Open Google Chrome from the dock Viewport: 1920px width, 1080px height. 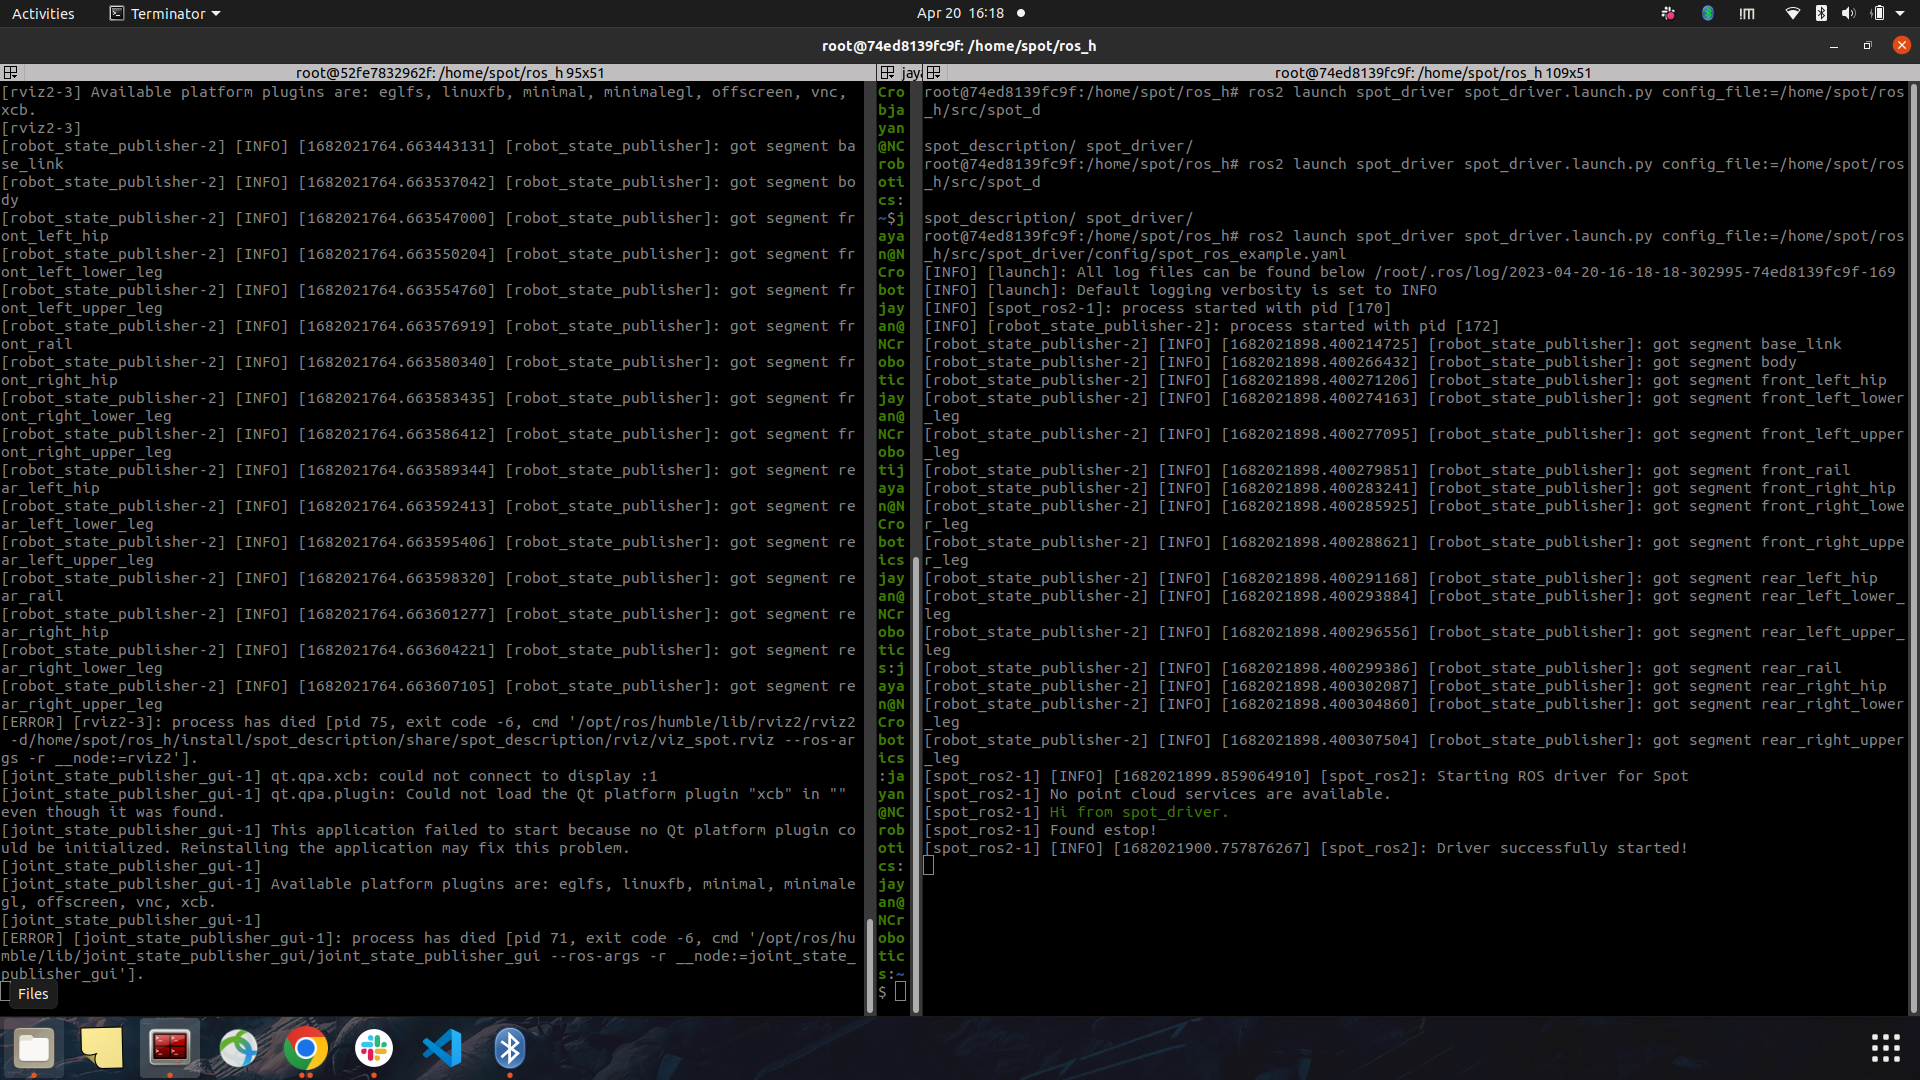tap(306, 1048)
